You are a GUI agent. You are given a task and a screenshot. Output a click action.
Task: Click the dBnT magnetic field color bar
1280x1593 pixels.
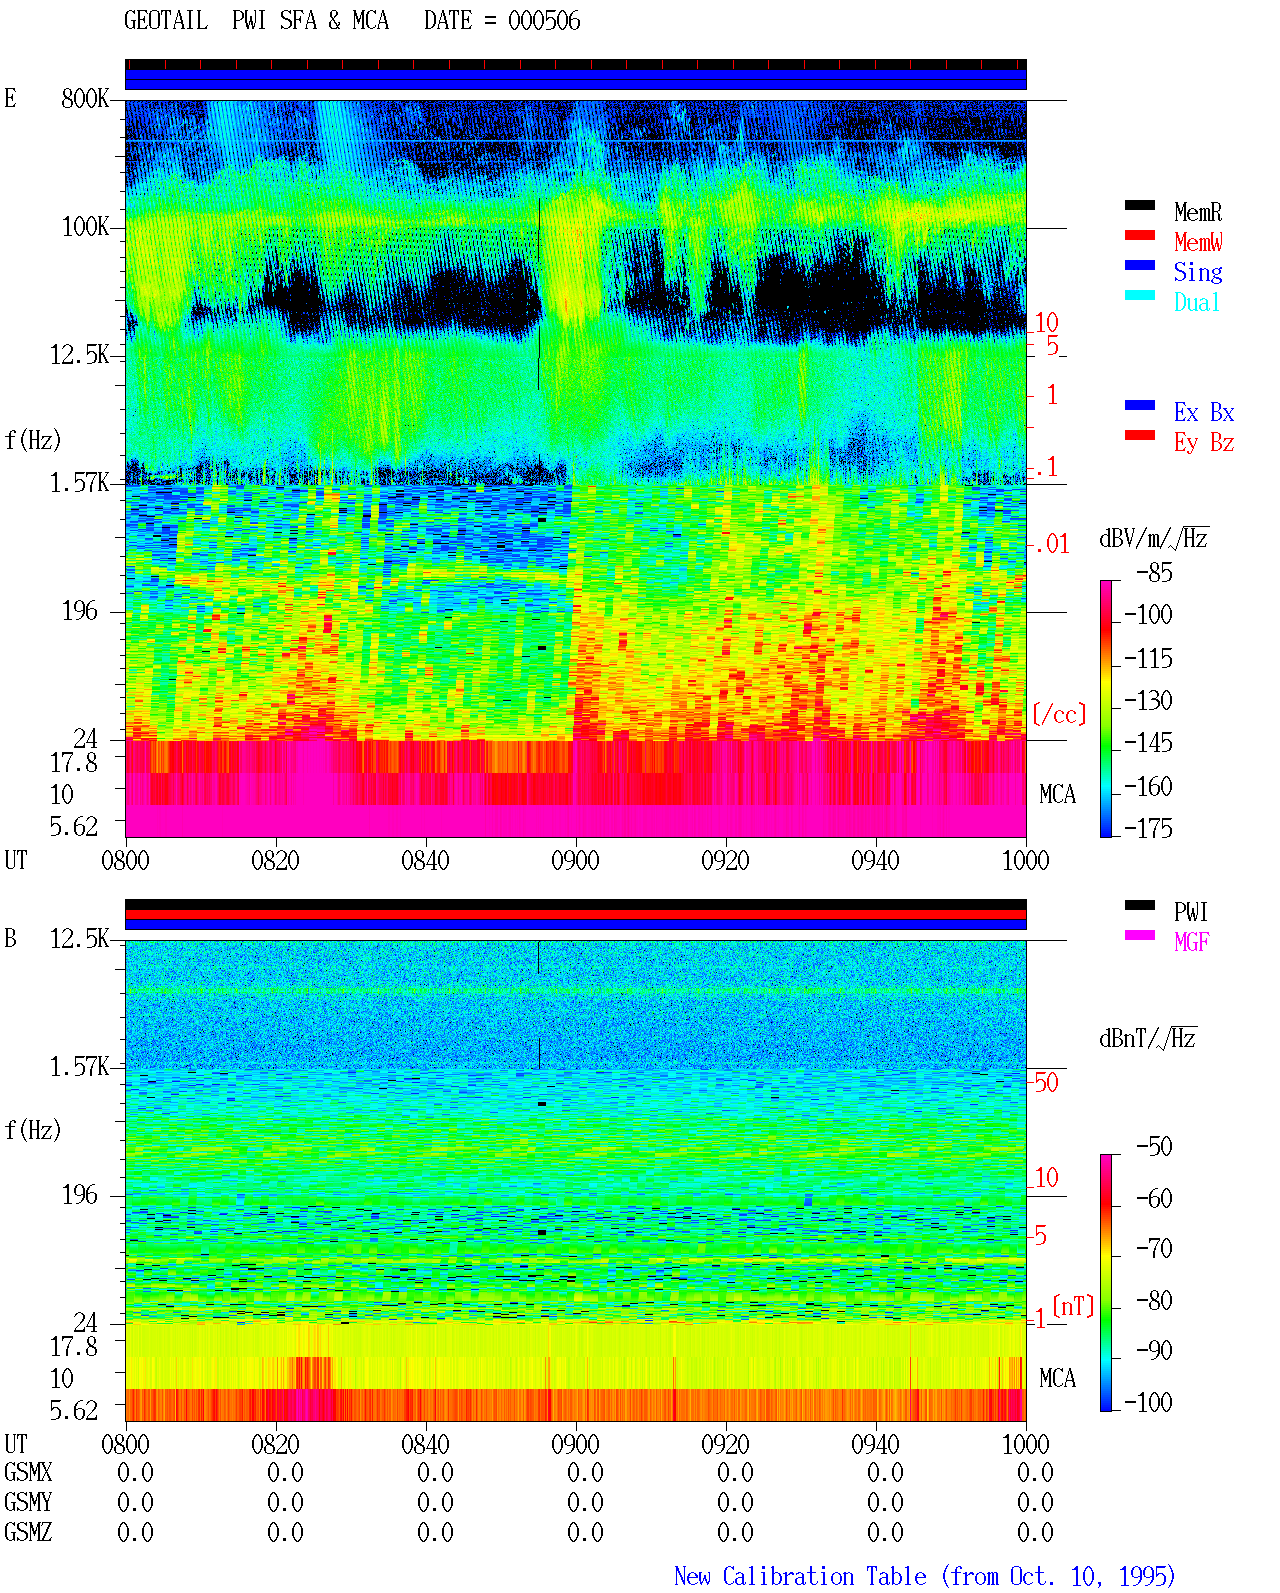1106,1283
